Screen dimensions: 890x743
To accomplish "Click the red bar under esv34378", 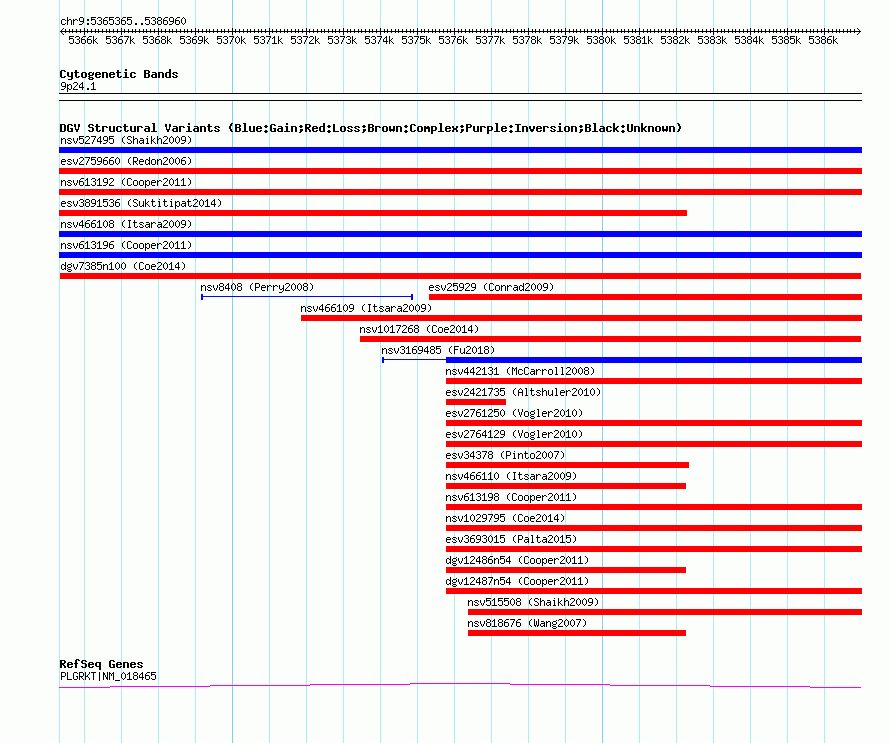I will point(567,465).
